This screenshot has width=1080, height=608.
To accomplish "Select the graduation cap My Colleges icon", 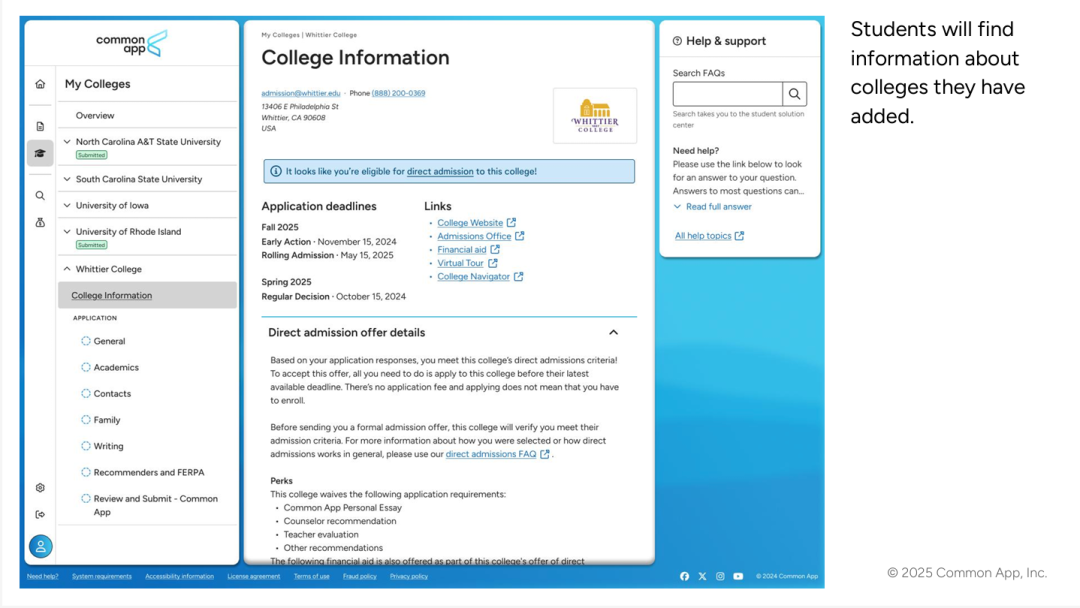I will click(x=40, y=153).
